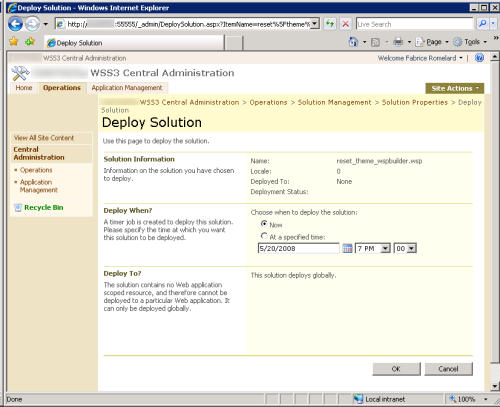Click WSS3 Central Administration breadcrumb link

click(x=189, y=102)
